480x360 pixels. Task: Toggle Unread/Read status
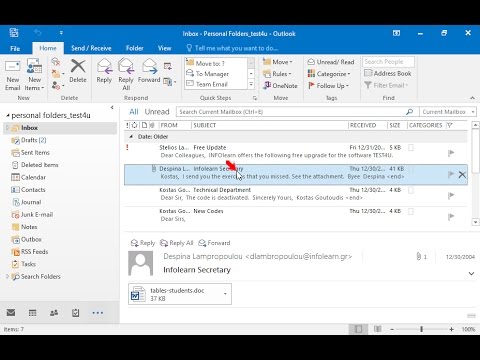coord(331,62)
